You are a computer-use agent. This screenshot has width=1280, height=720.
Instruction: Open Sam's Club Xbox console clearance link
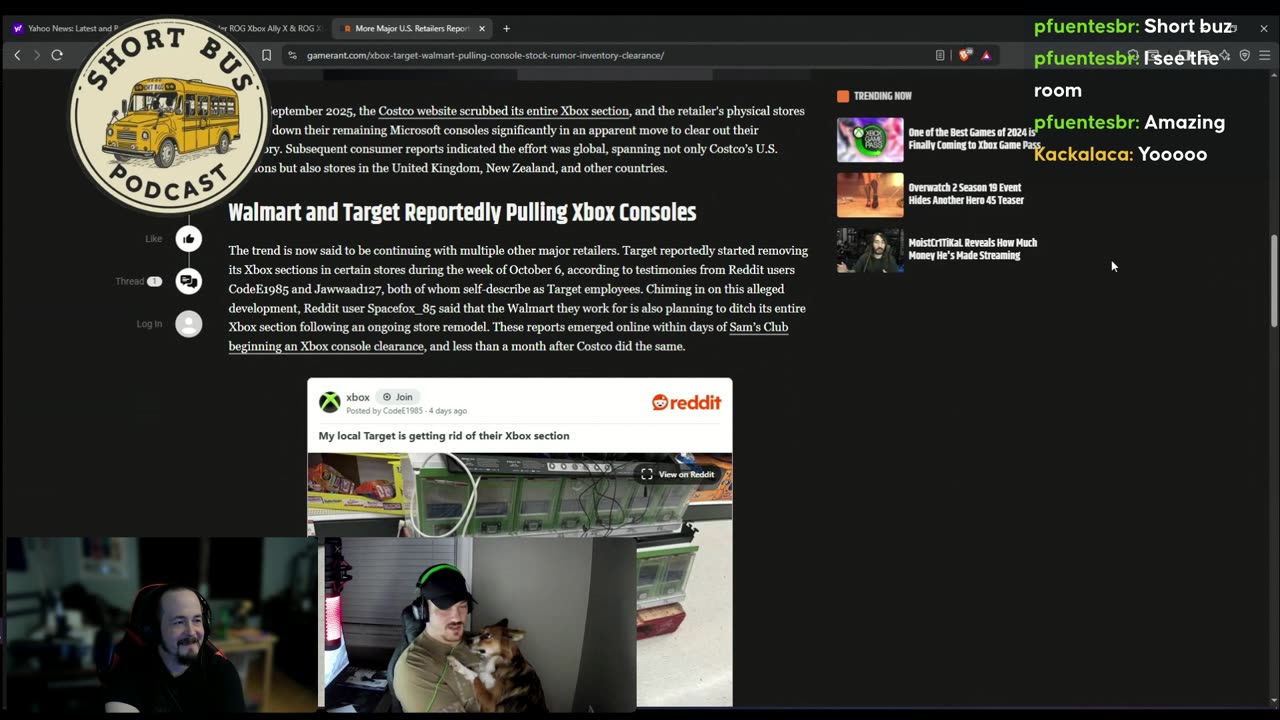coord(508,337)
